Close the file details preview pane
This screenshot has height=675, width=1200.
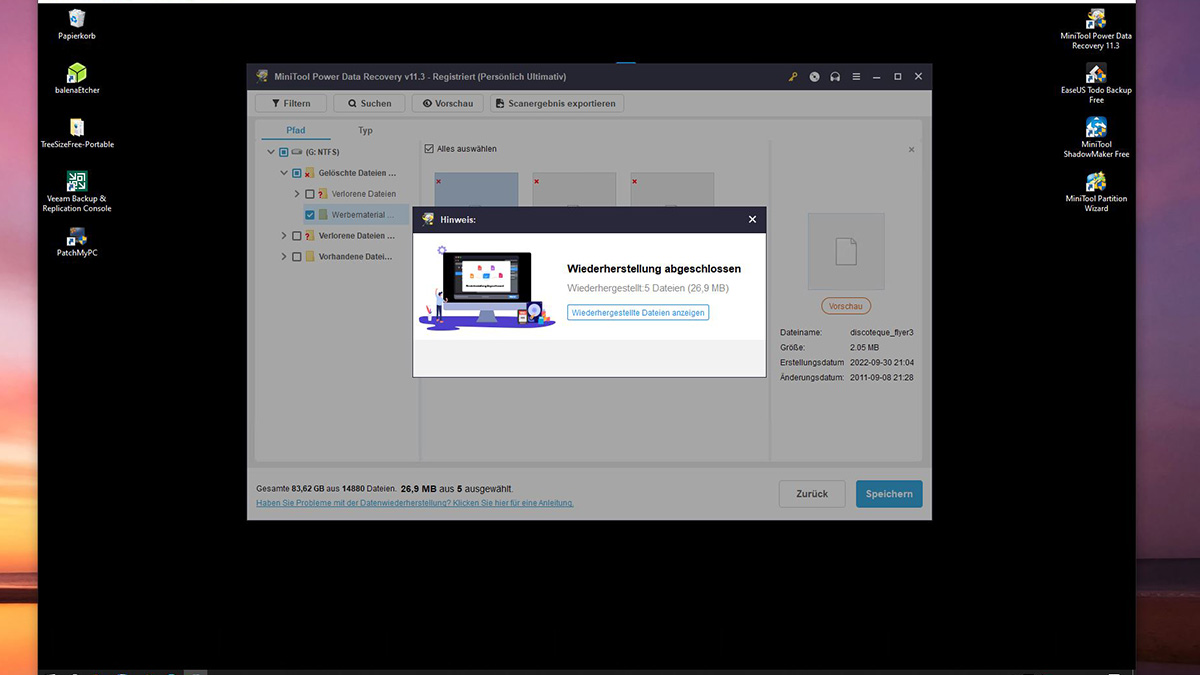(911, 150)
